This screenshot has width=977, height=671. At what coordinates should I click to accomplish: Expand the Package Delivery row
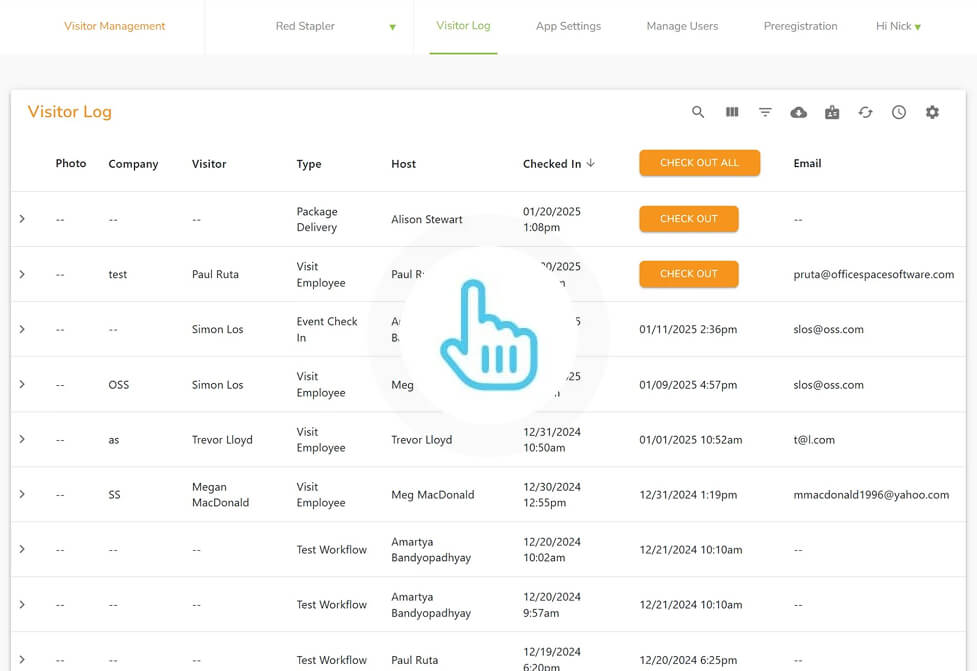22,219
